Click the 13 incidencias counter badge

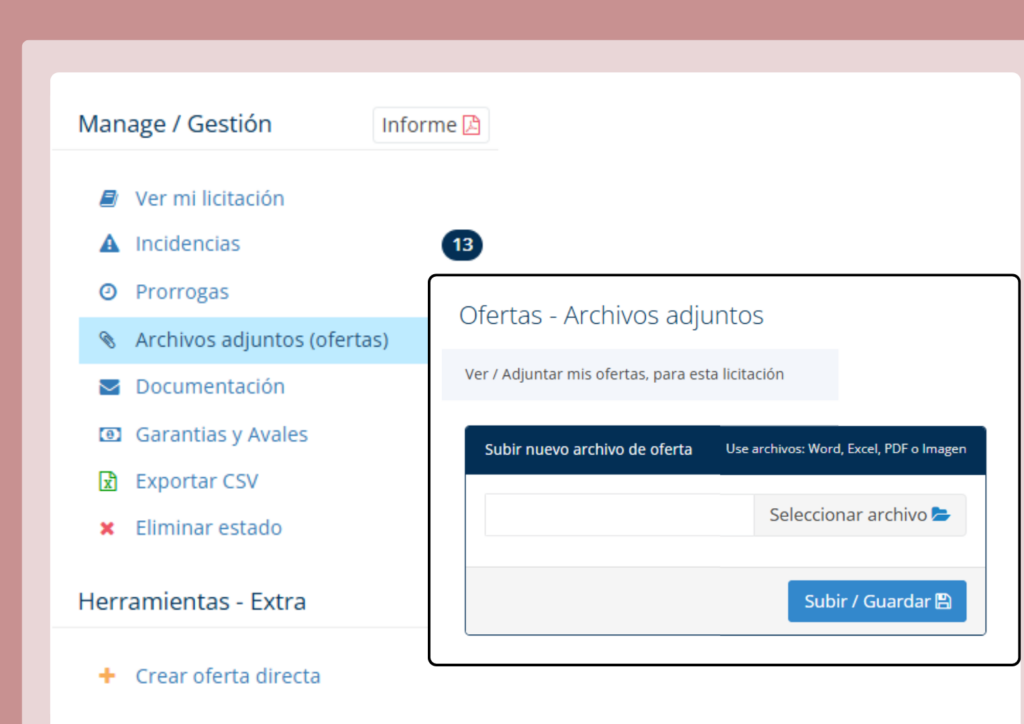[x=462, y=245]
